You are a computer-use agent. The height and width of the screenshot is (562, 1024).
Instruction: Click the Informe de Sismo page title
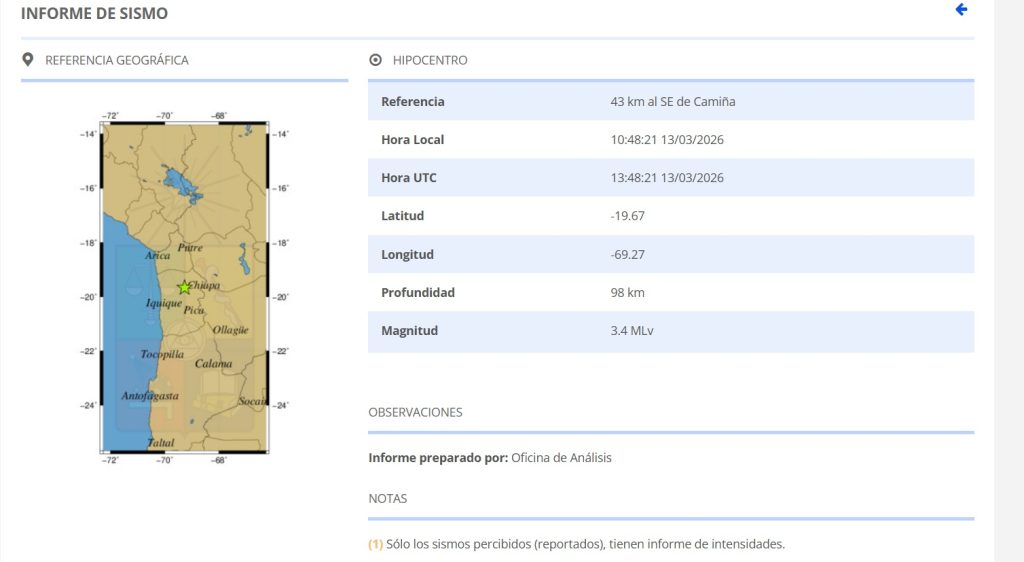pos(94,14)
